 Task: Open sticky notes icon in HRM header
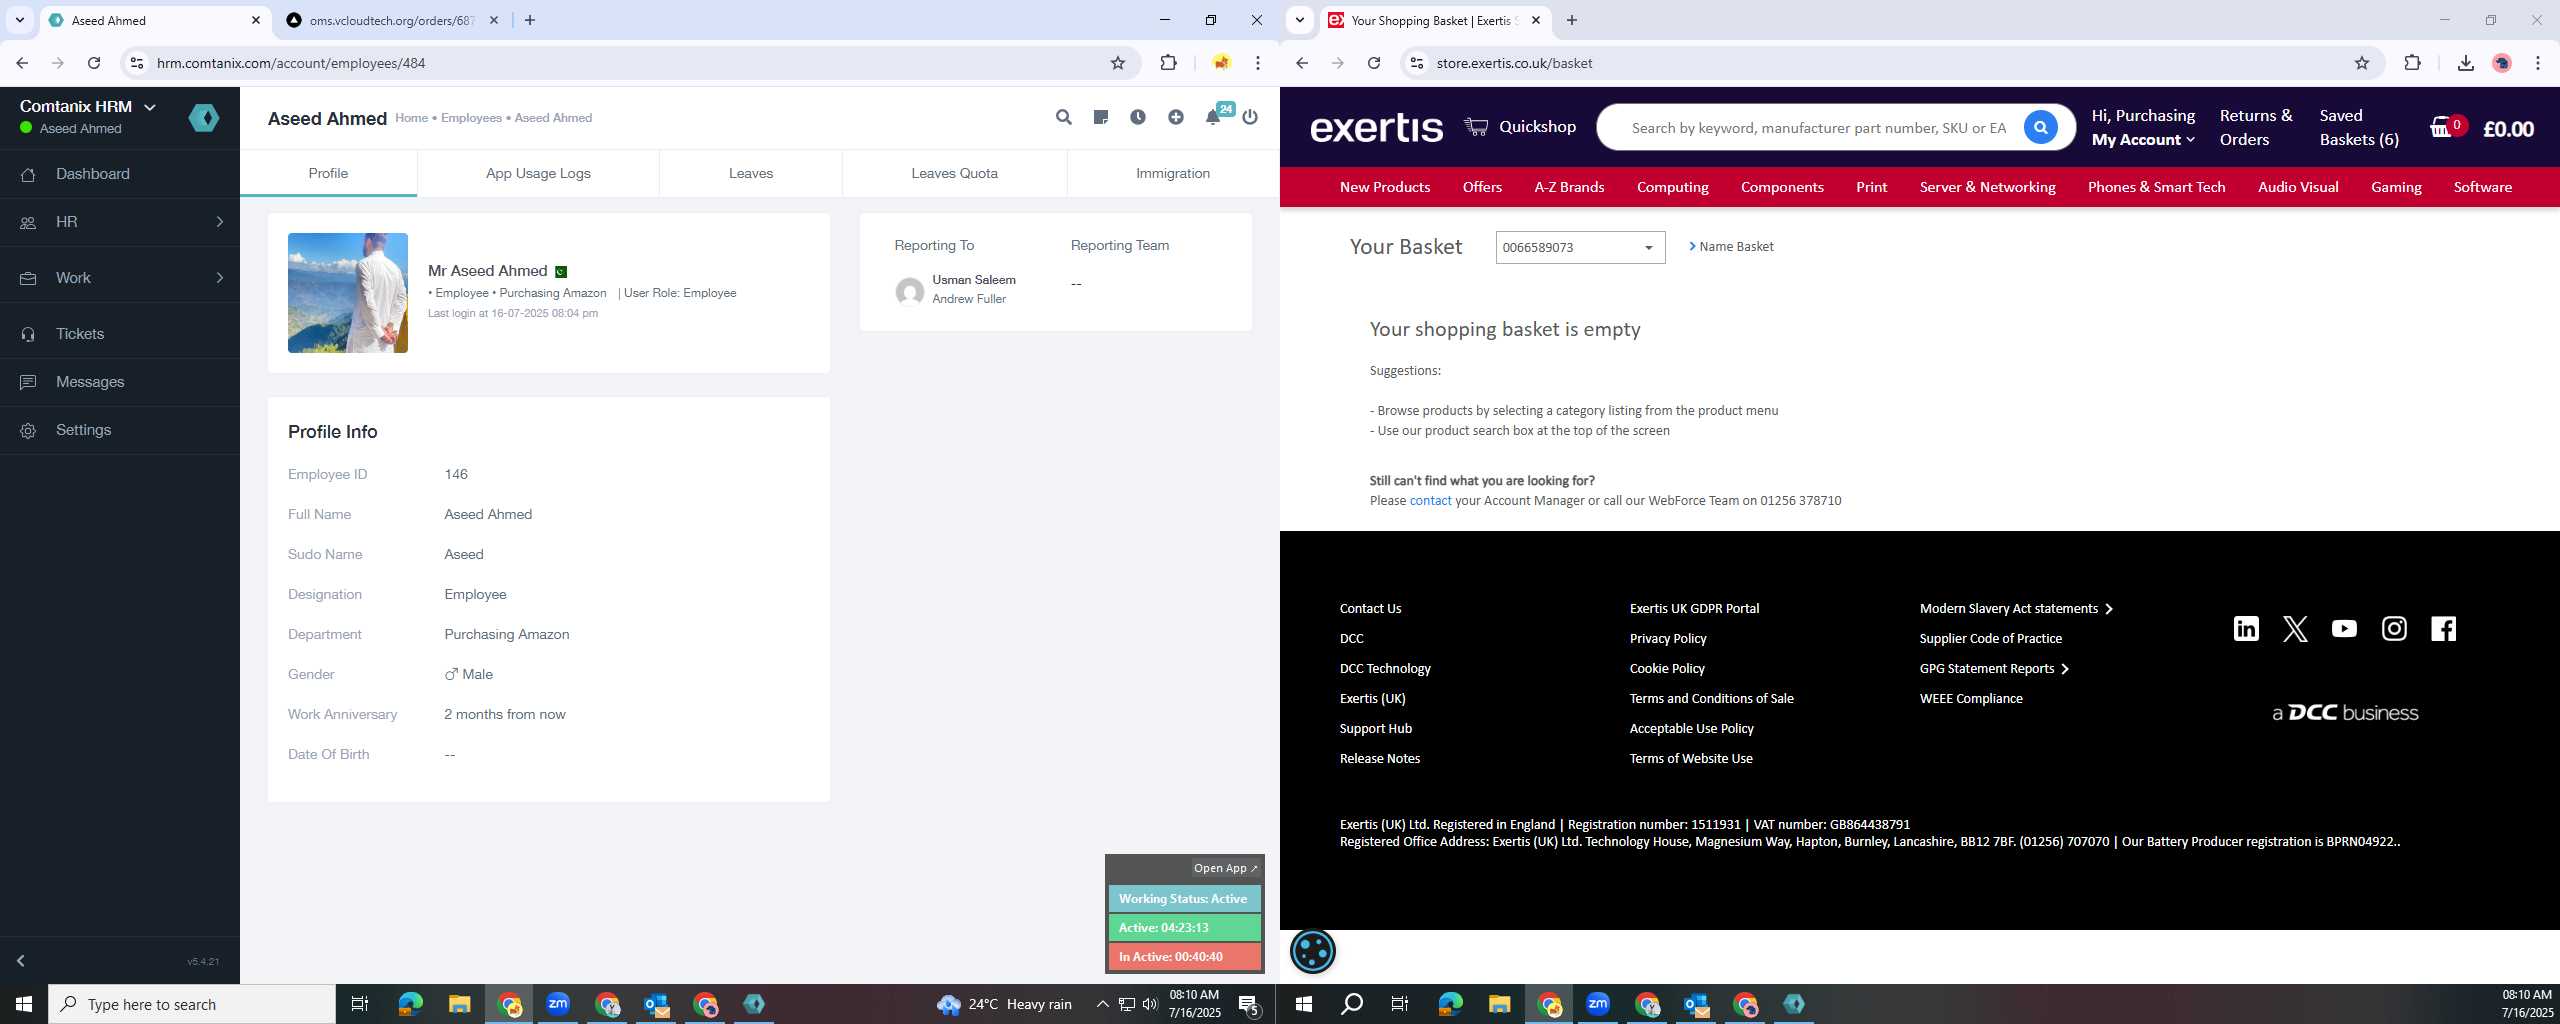1101,118
